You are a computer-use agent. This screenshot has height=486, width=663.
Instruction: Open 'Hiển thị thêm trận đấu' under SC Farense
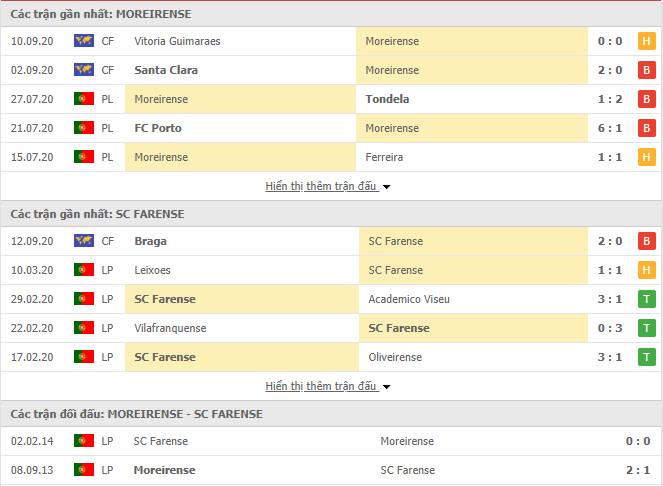[x=321, y=386]
